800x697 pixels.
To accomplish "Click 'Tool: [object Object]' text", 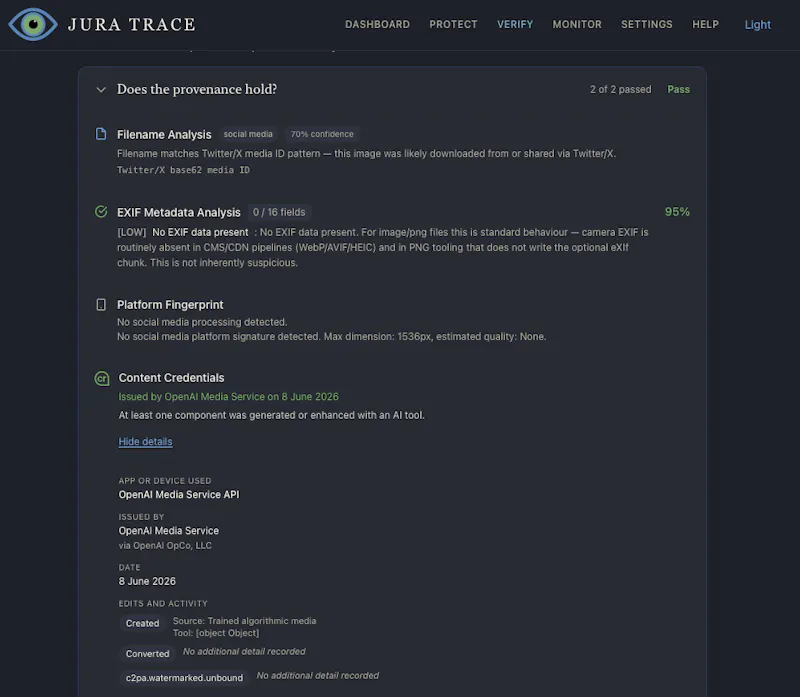I will (x=216, y=633).
